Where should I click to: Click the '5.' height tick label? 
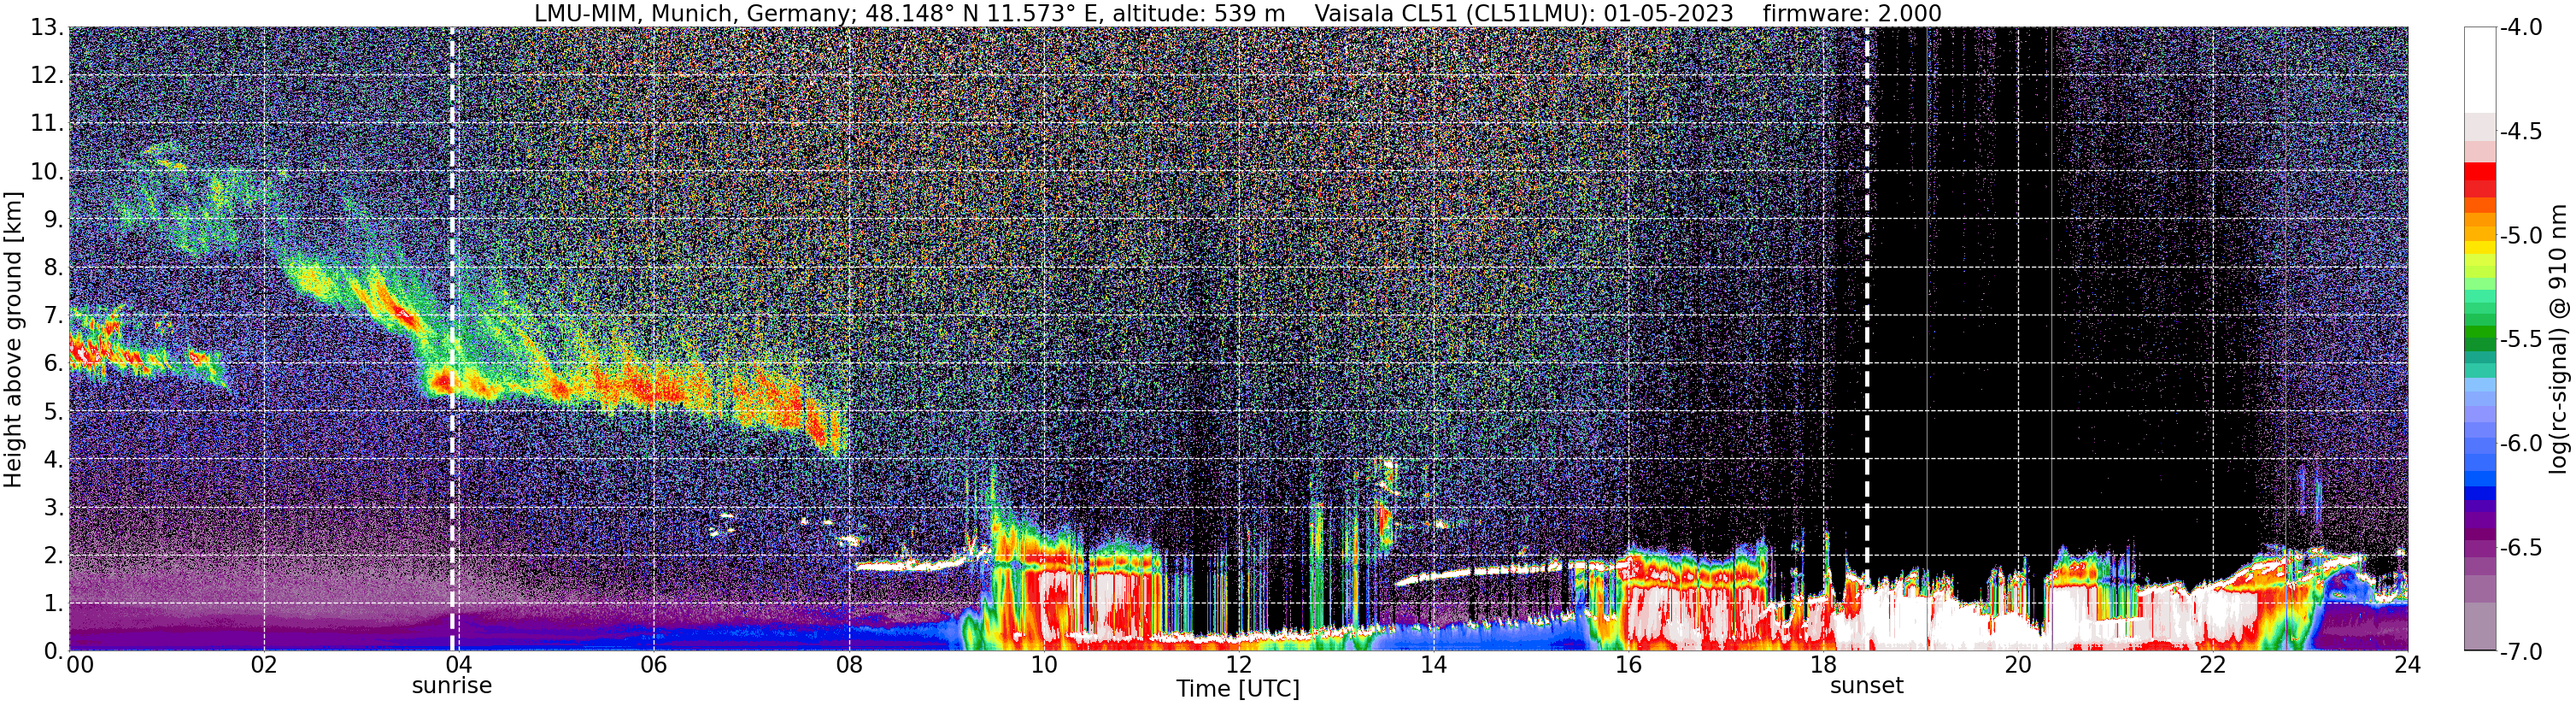54,412
